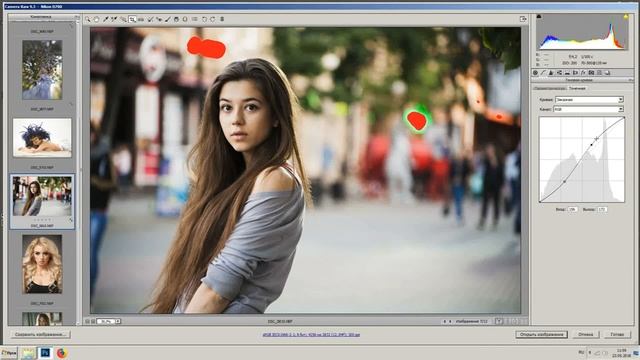Rotate image 90° clockwise
The height and width of the screenshot is (360, 640).
213,19
